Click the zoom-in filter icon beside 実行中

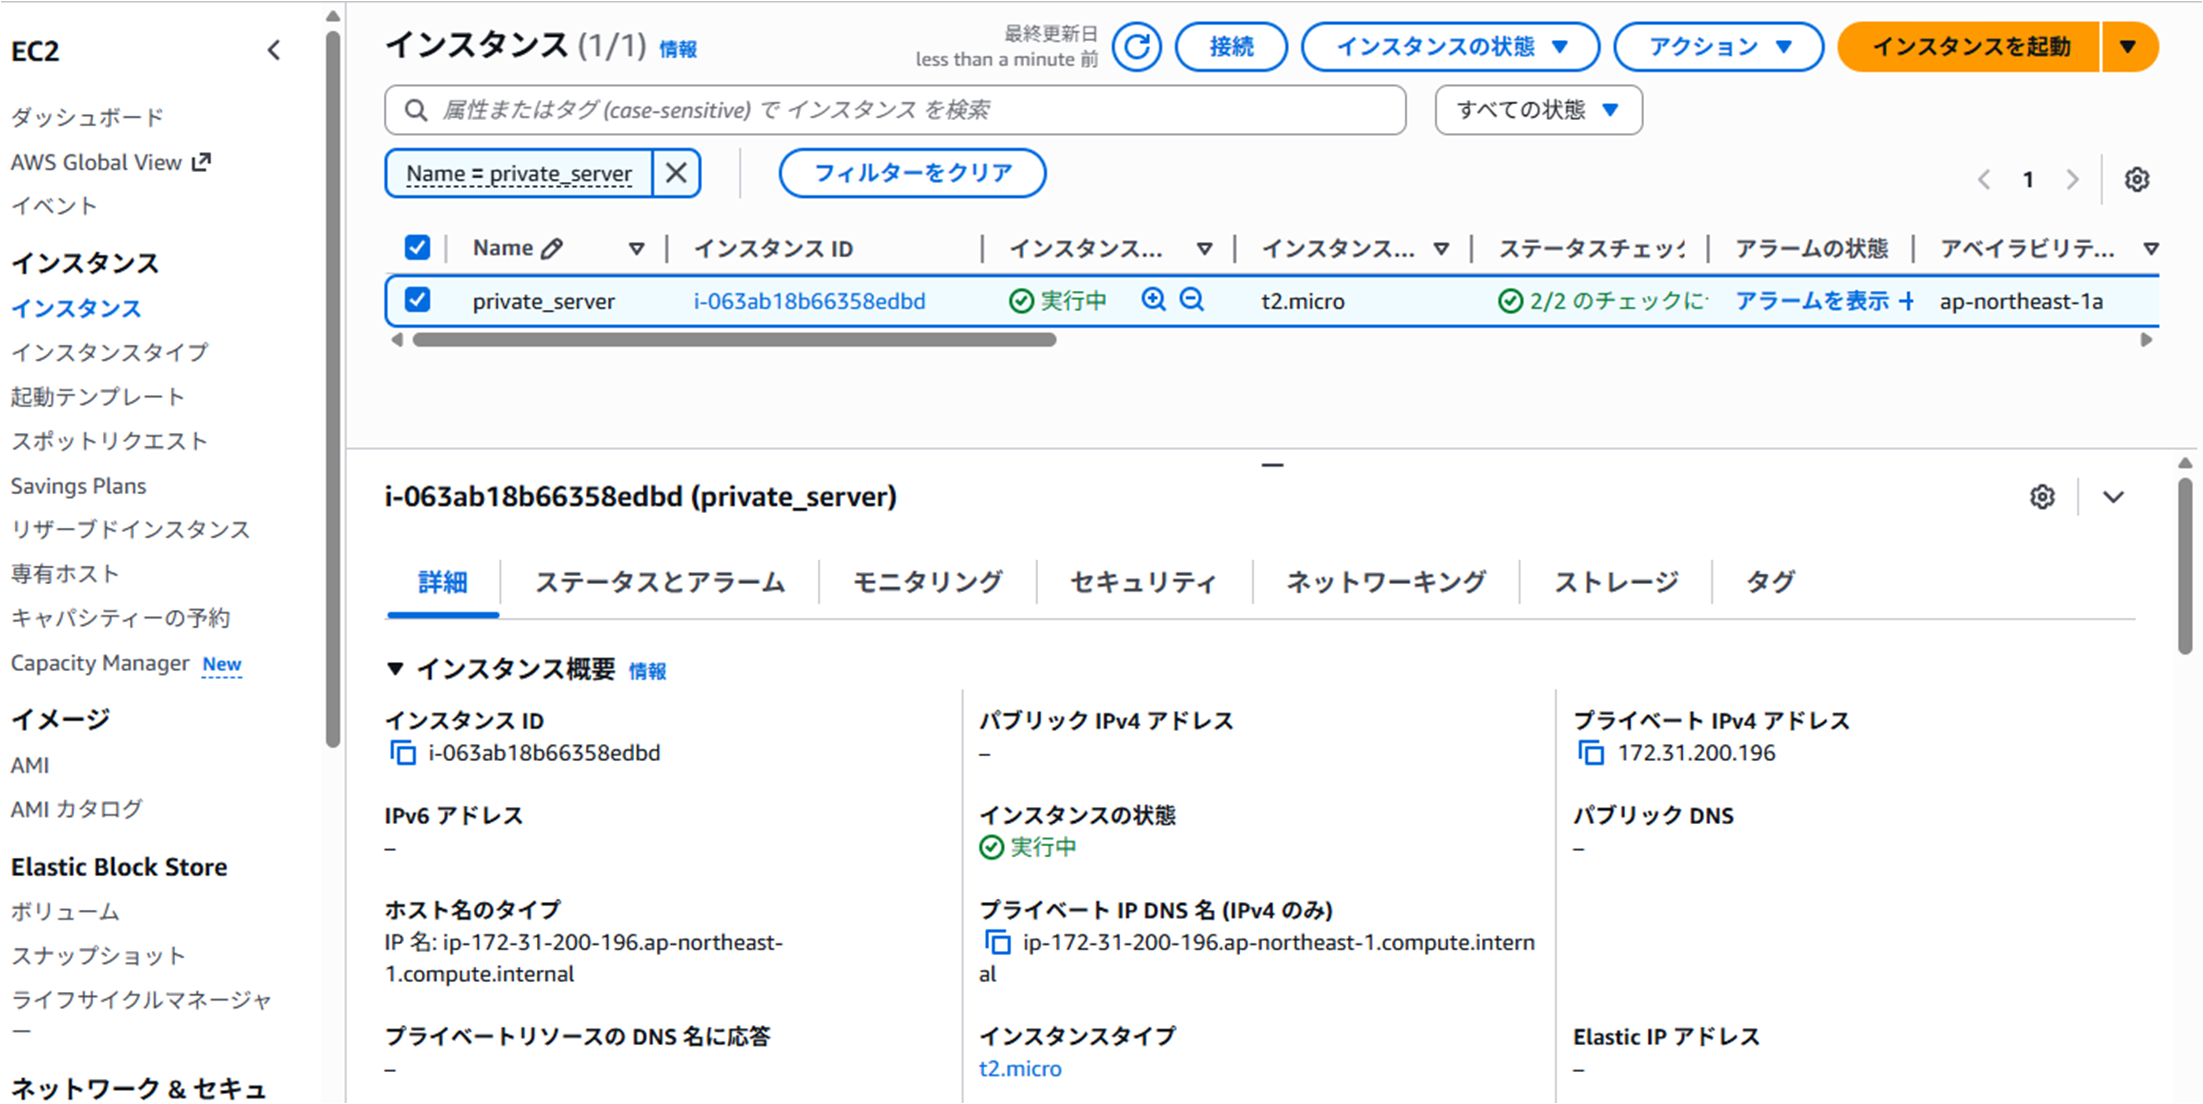point(1153,300)
